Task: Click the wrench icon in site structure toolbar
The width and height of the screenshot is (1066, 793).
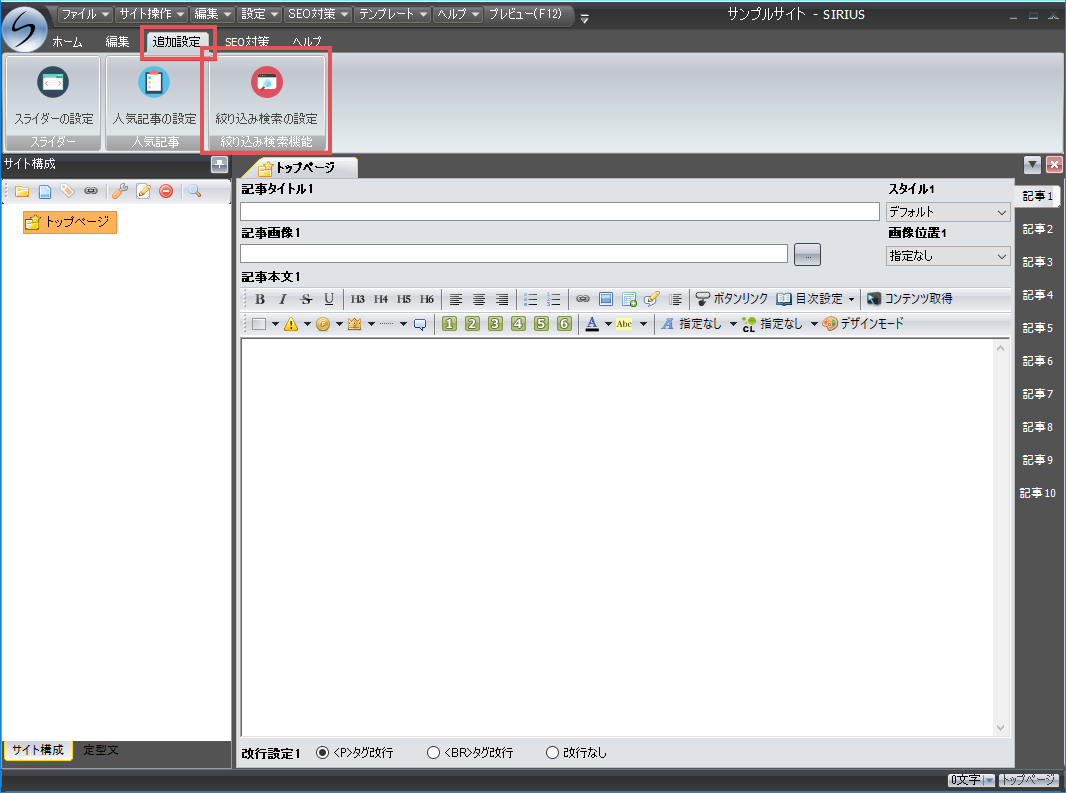Action: (x=119, y=191)
